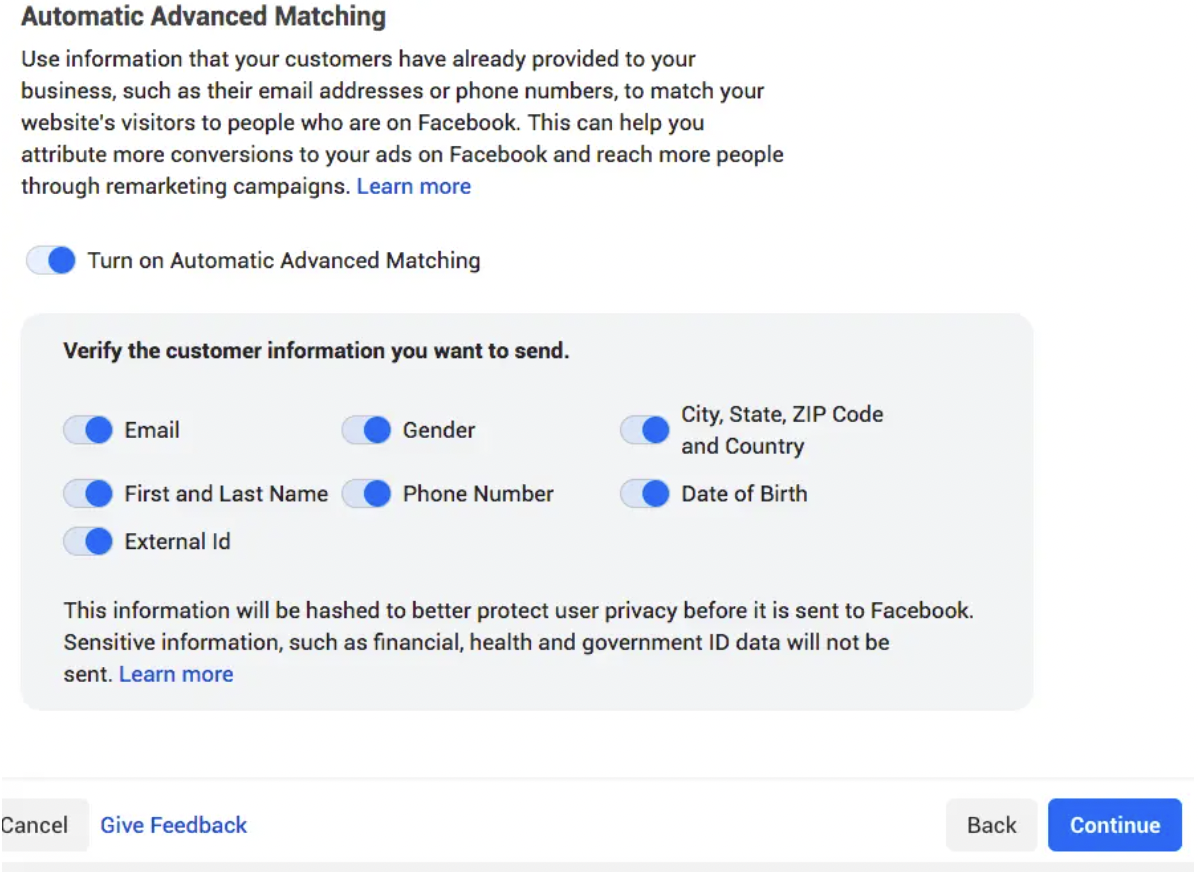
Task: Open Learn more link about hashed information
Action: pos(176,674)
